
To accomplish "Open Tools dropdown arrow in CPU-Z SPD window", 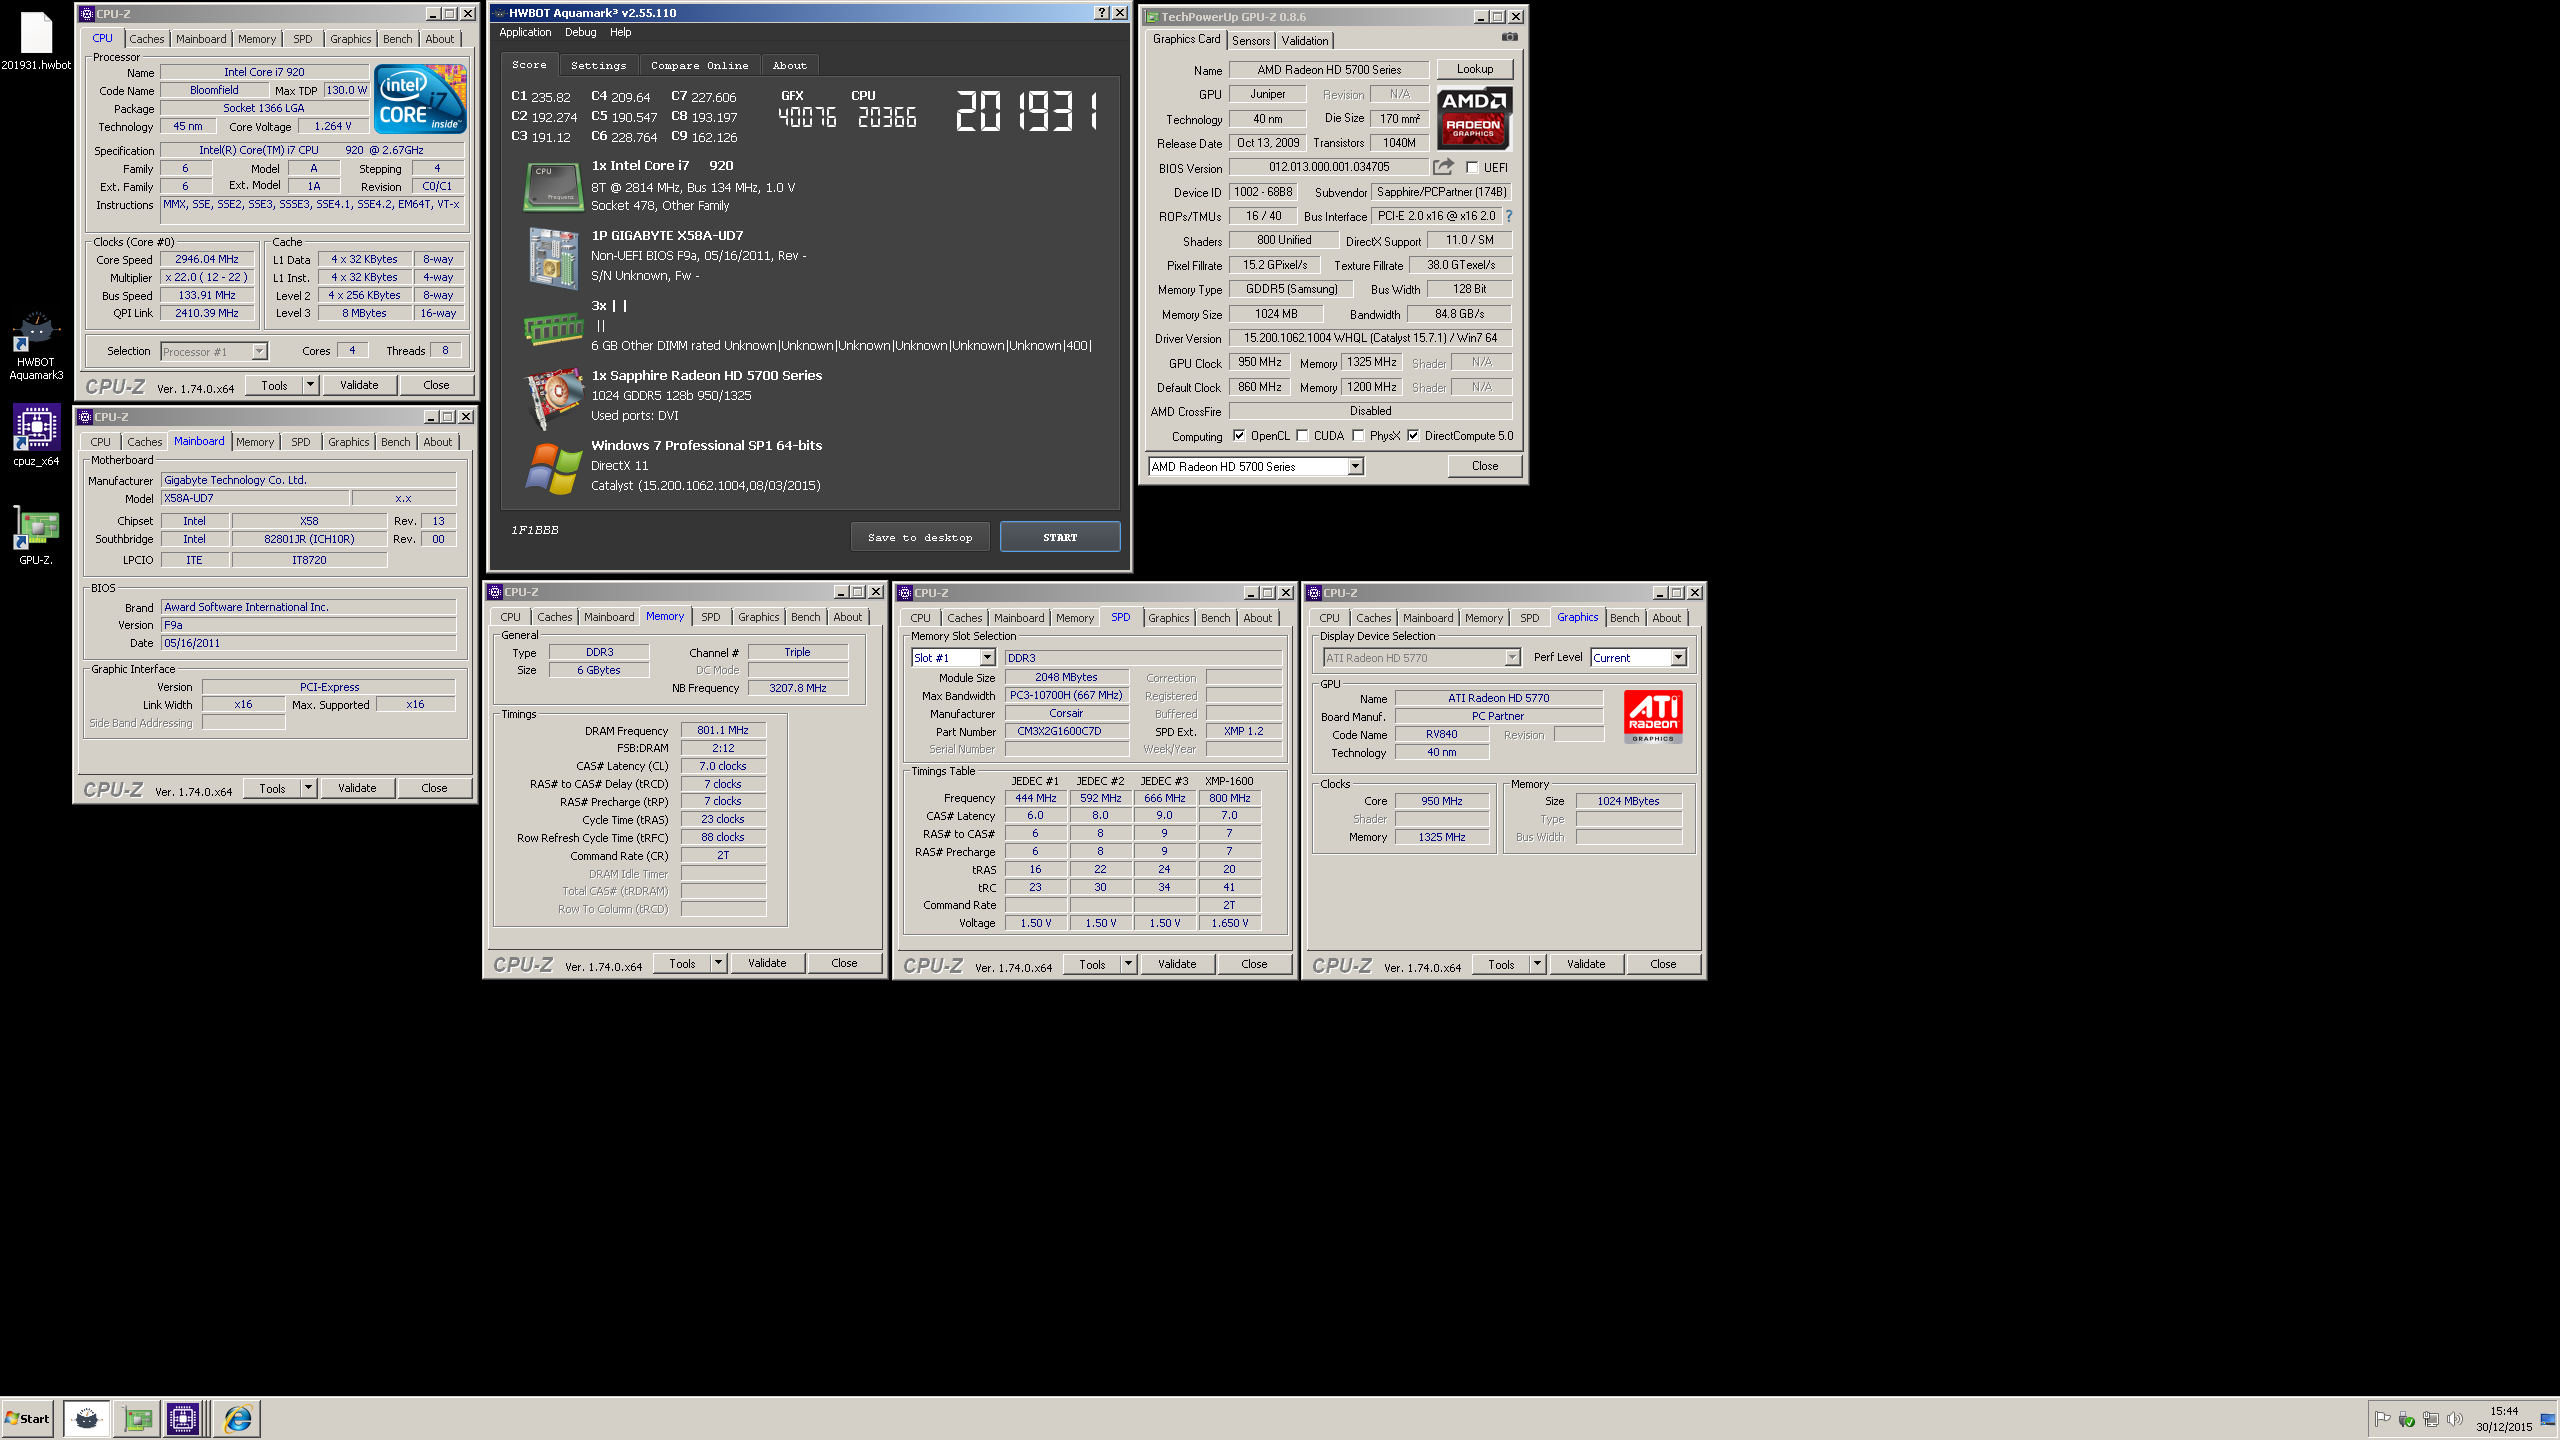I will coord(1128,964).
